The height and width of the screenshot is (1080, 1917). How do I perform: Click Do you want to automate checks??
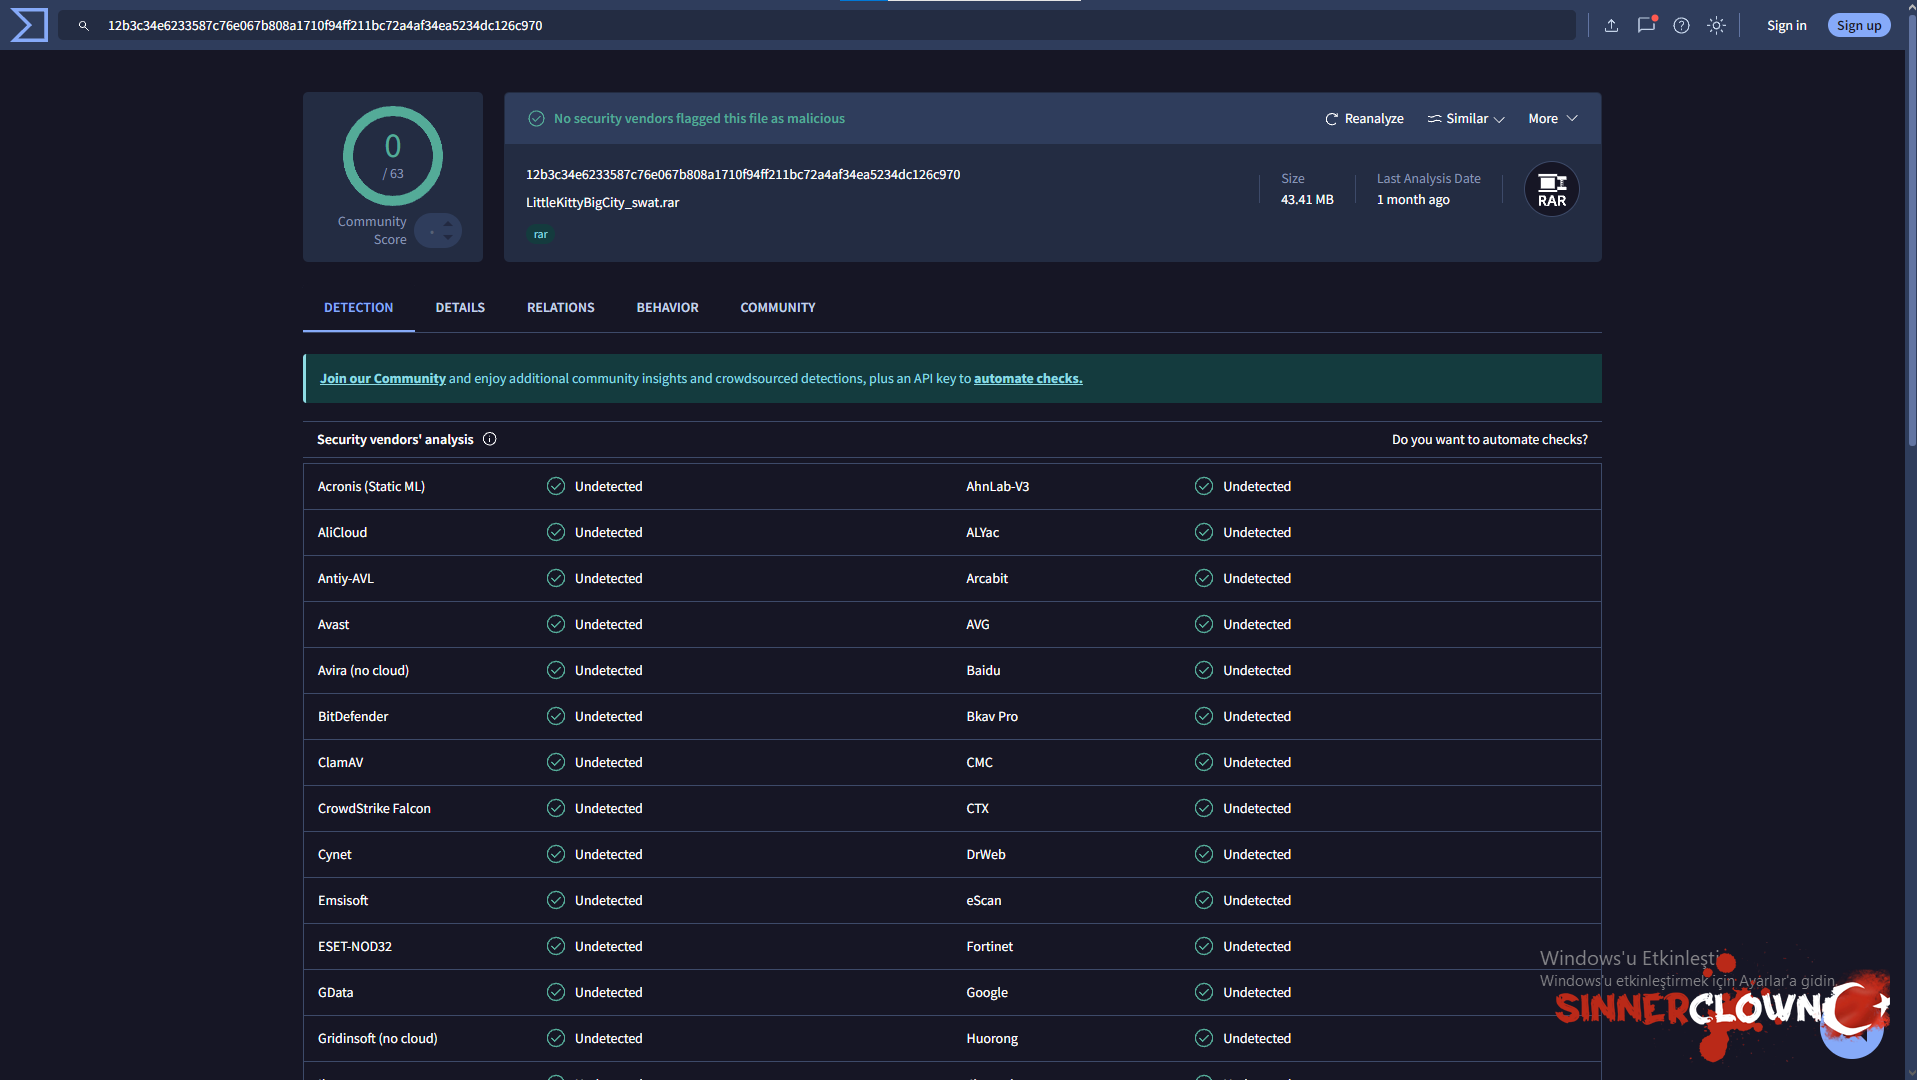click(x=1489, y=440)
